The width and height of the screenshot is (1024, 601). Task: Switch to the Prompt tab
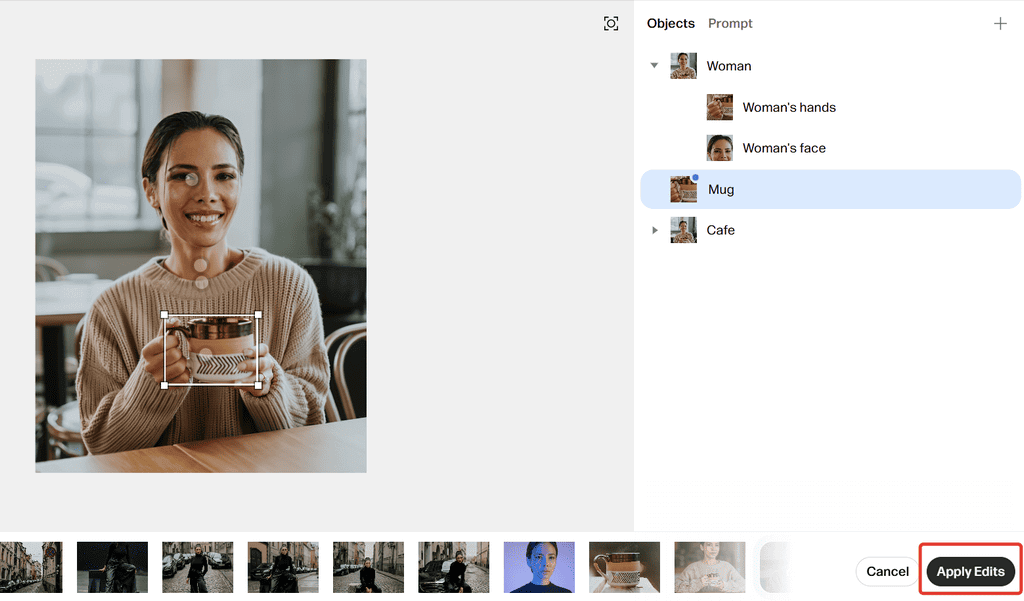click(730, 24)
